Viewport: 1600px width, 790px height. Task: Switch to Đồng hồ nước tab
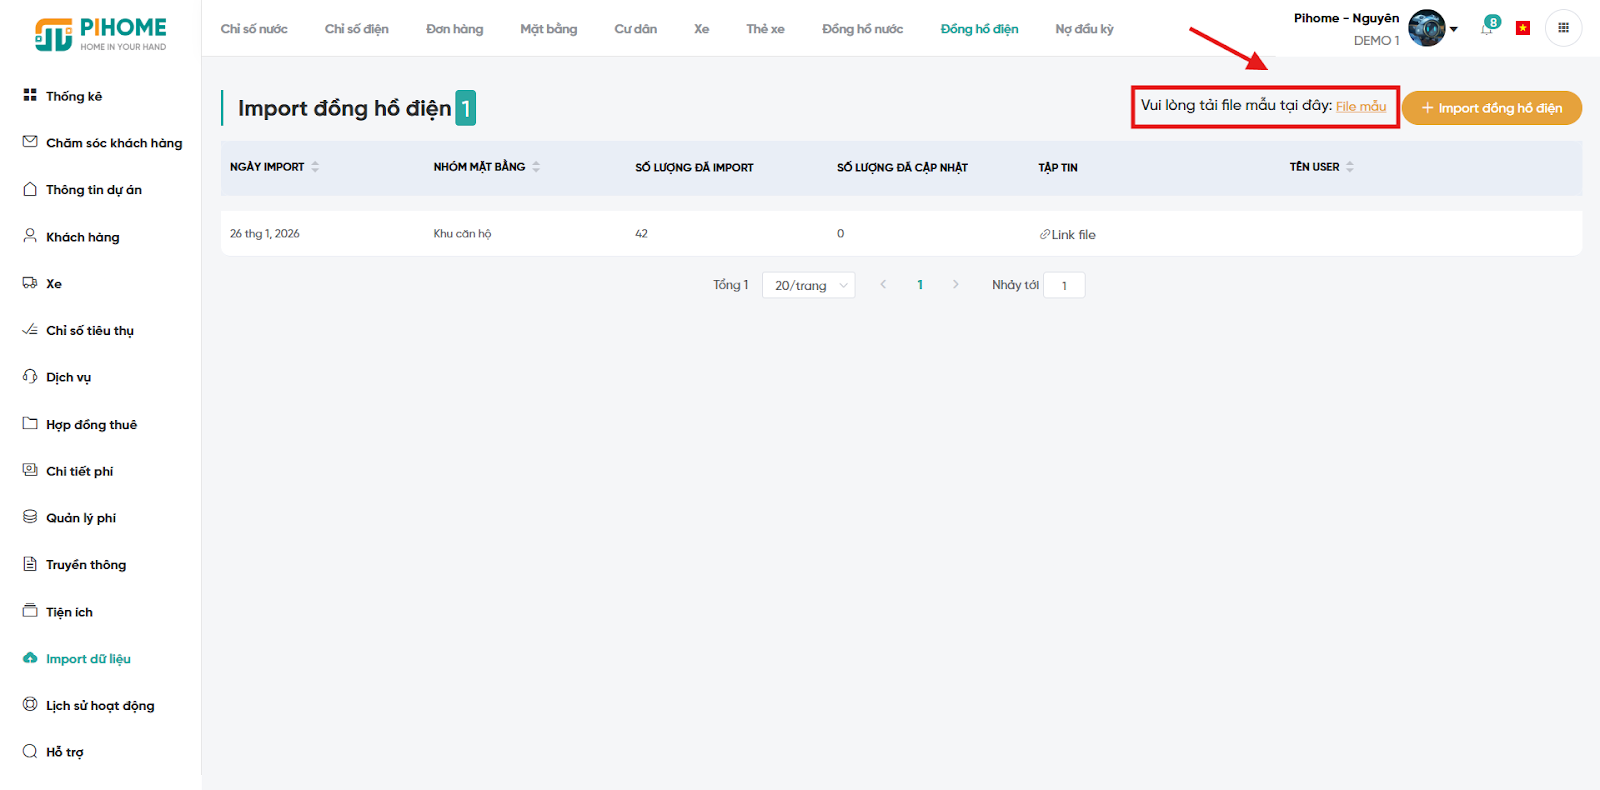(862, 29)
